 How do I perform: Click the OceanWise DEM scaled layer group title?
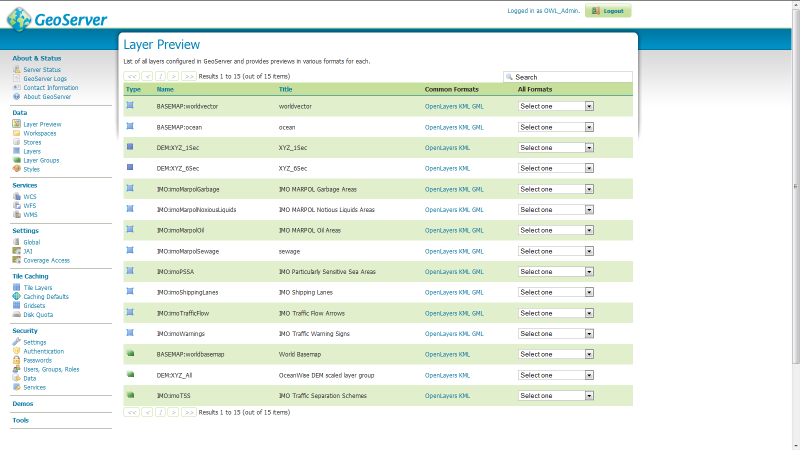pyautogui.click(x=326, y=375)
